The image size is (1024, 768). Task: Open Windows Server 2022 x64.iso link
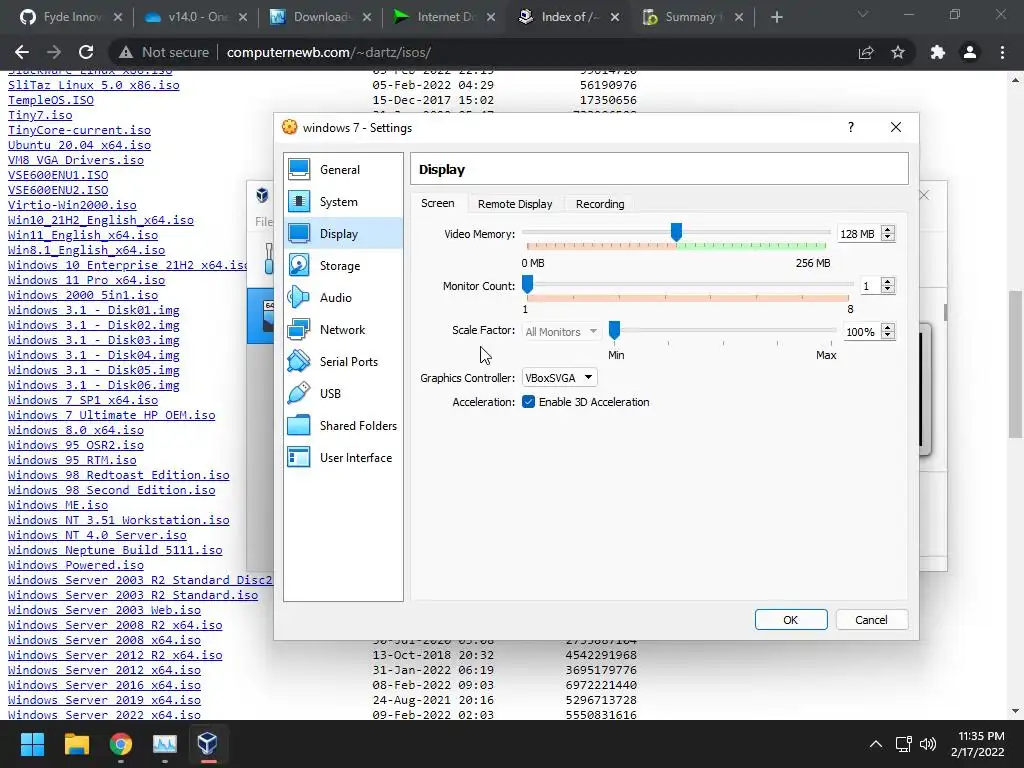pyautogui.click(x=104, y=714)
